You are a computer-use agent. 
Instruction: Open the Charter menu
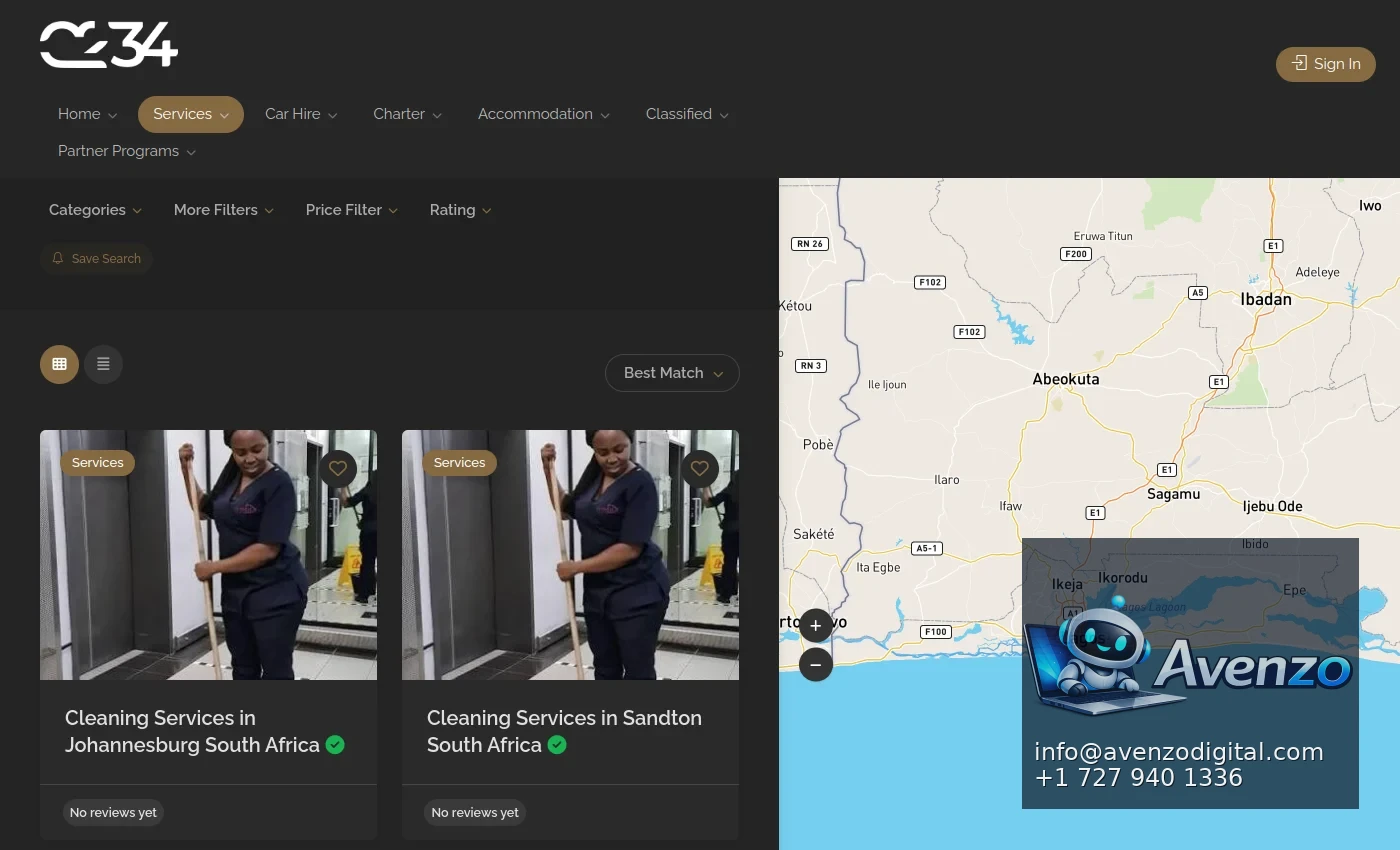[407, 114]
